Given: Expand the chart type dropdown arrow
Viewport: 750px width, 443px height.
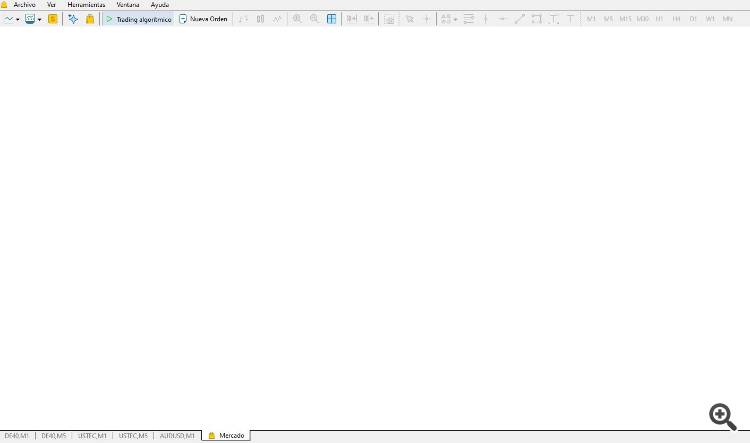Looking at the screenshot, I should (x=18, y=20).
